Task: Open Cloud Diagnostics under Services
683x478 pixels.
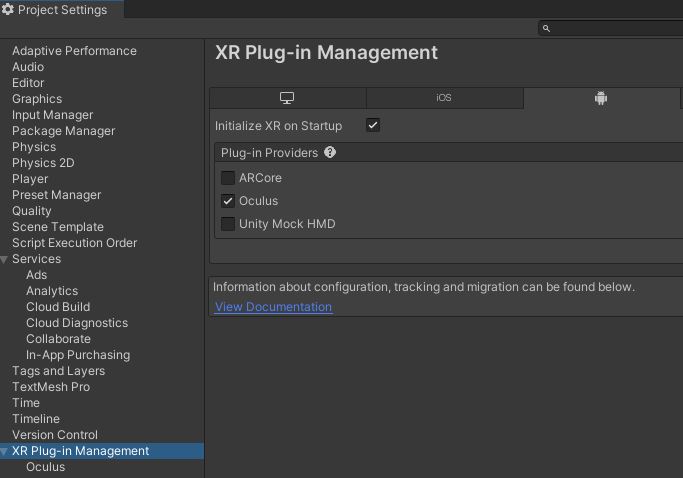Action: (77, 323)
